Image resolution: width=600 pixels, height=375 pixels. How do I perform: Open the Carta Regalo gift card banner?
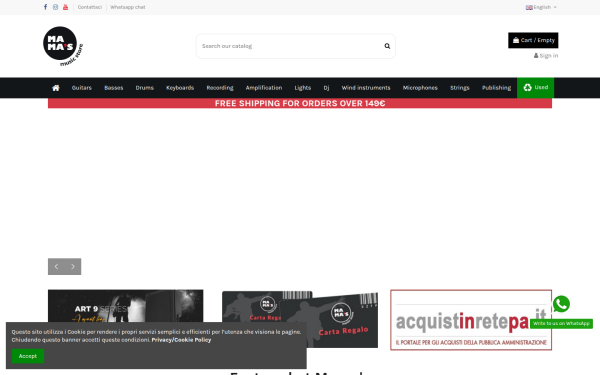[300, 319]
